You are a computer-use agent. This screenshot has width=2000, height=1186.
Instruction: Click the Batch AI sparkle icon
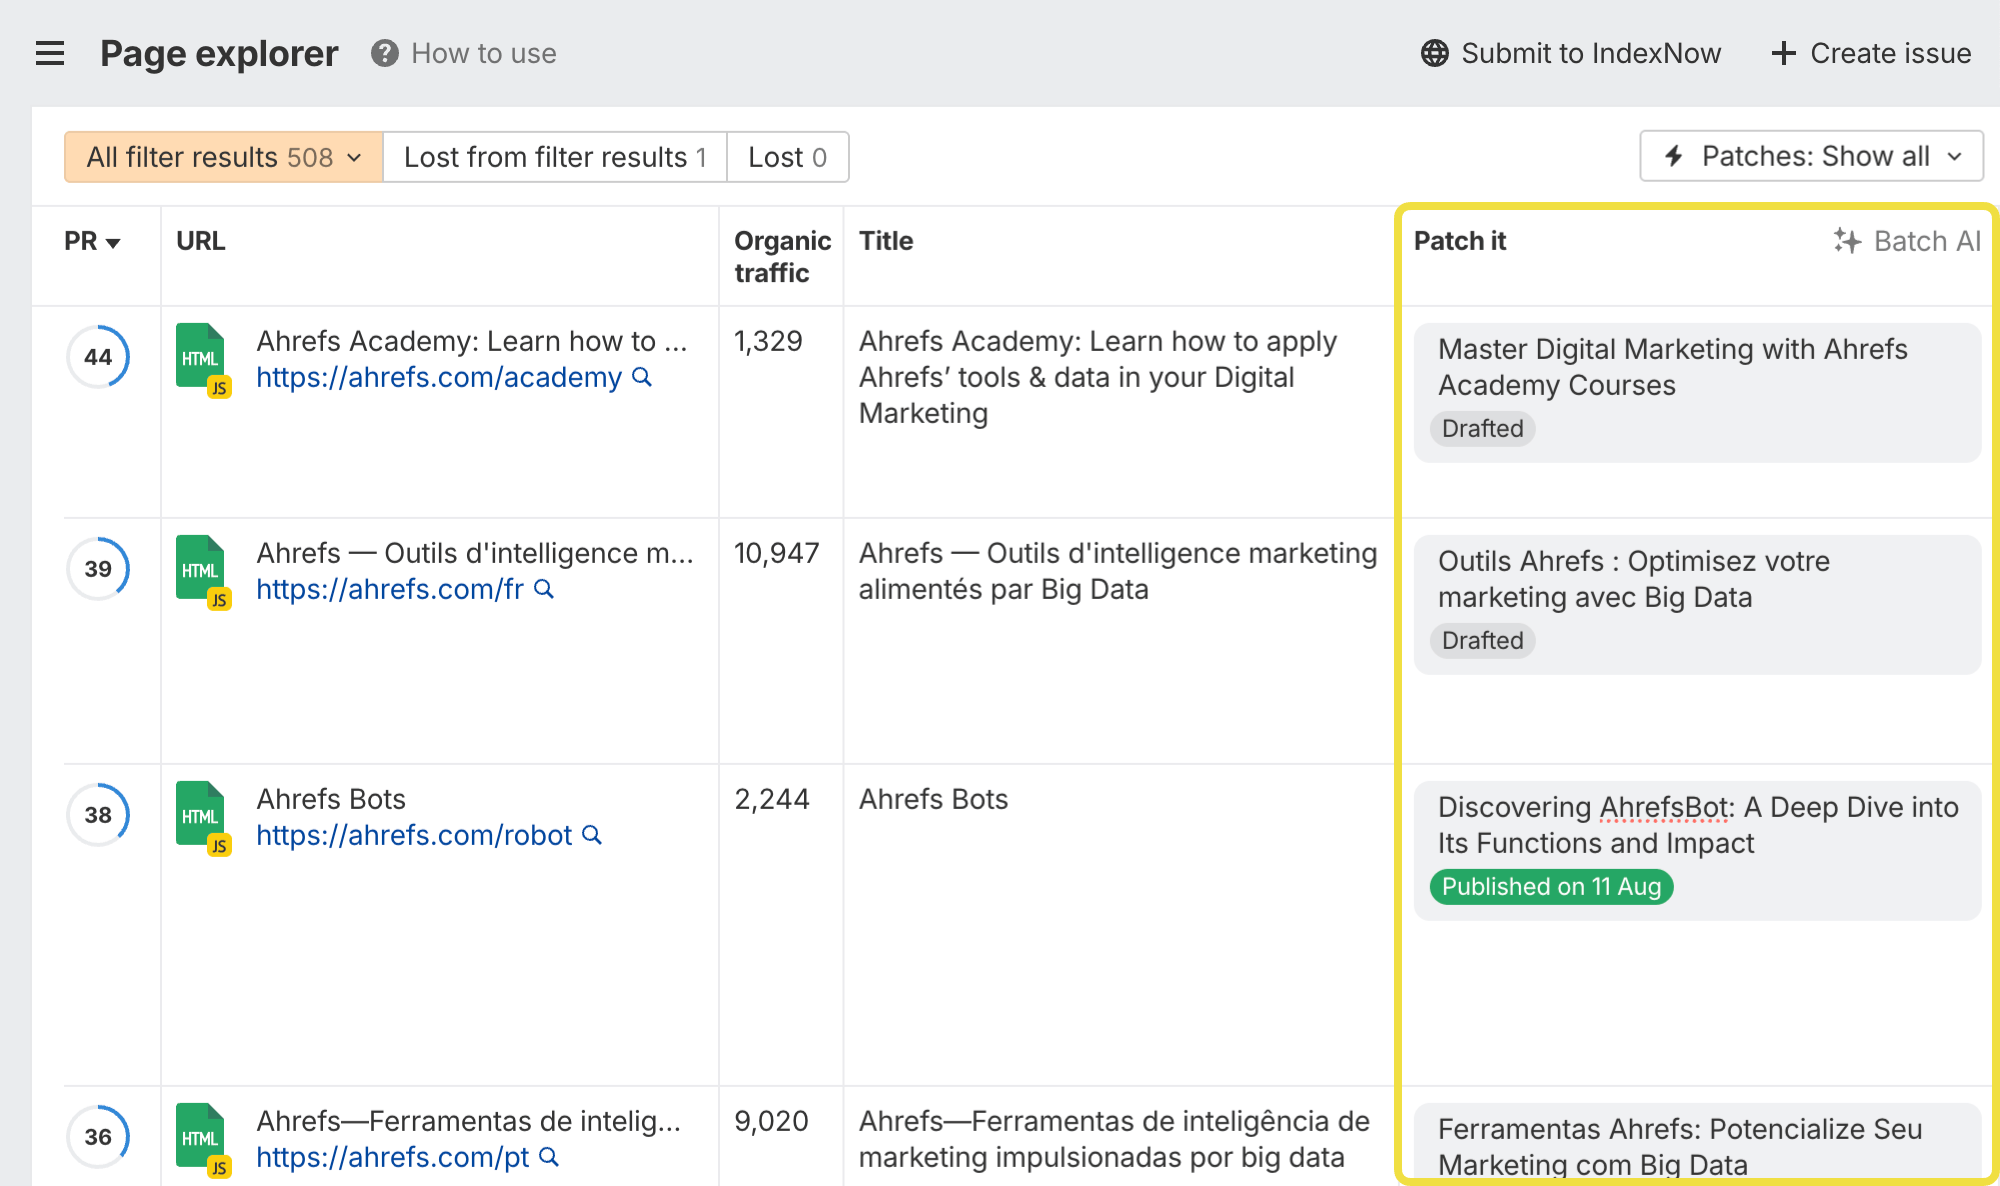1847,241
